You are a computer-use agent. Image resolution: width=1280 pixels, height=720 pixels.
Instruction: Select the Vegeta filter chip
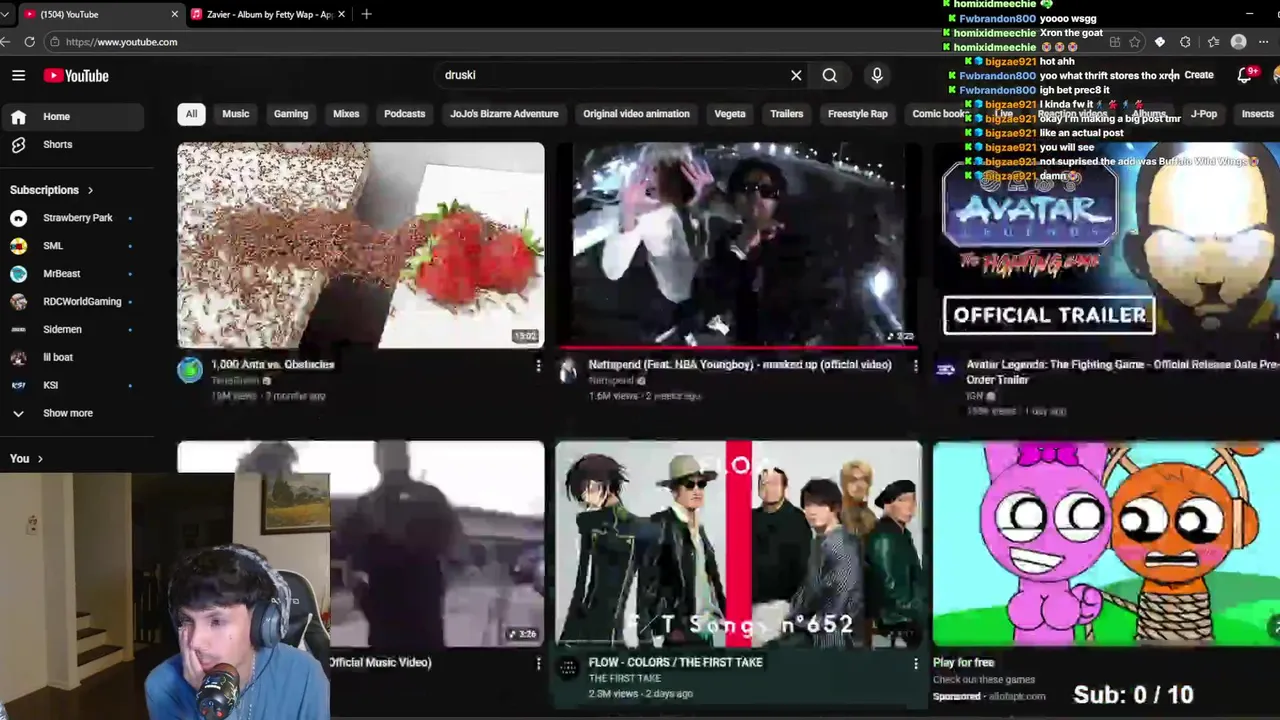point(730,114)
